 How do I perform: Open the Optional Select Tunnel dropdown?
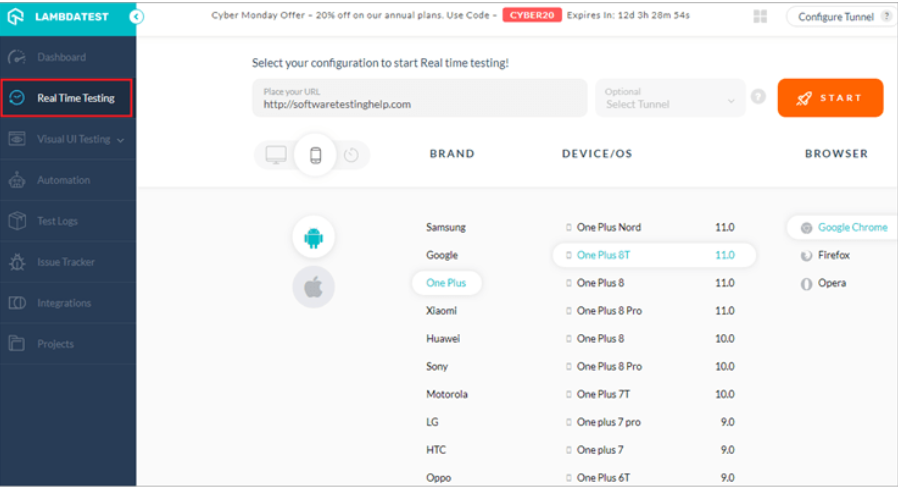click(x=670, y=98)
